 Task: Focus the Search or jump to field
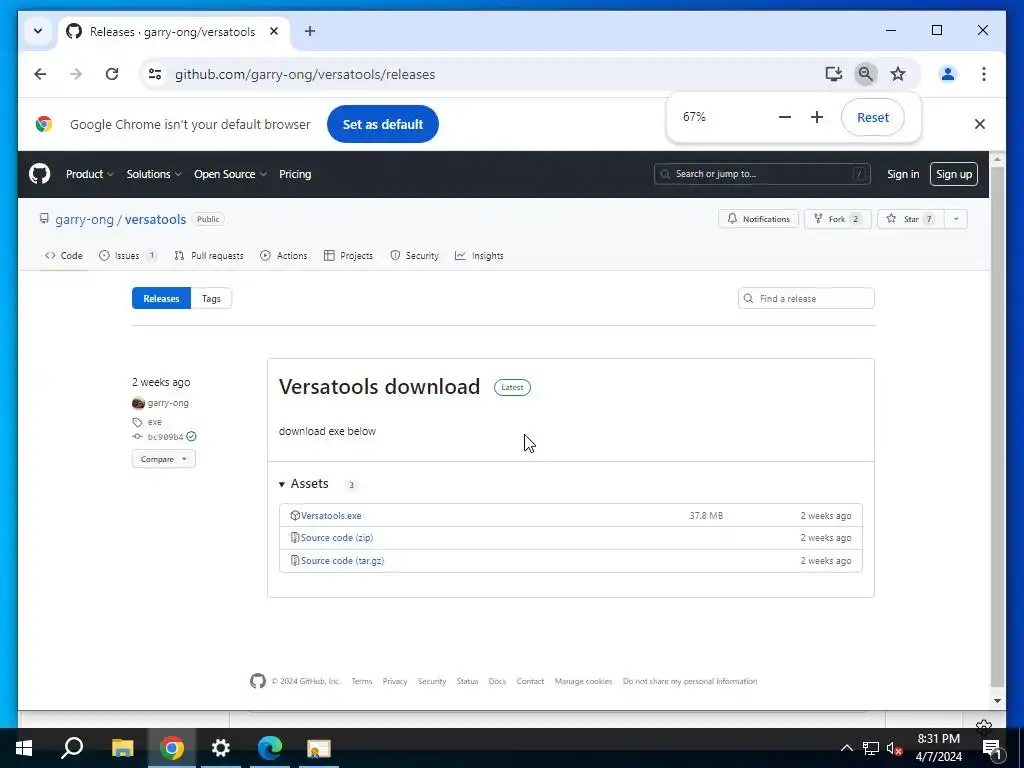(761, 174)
